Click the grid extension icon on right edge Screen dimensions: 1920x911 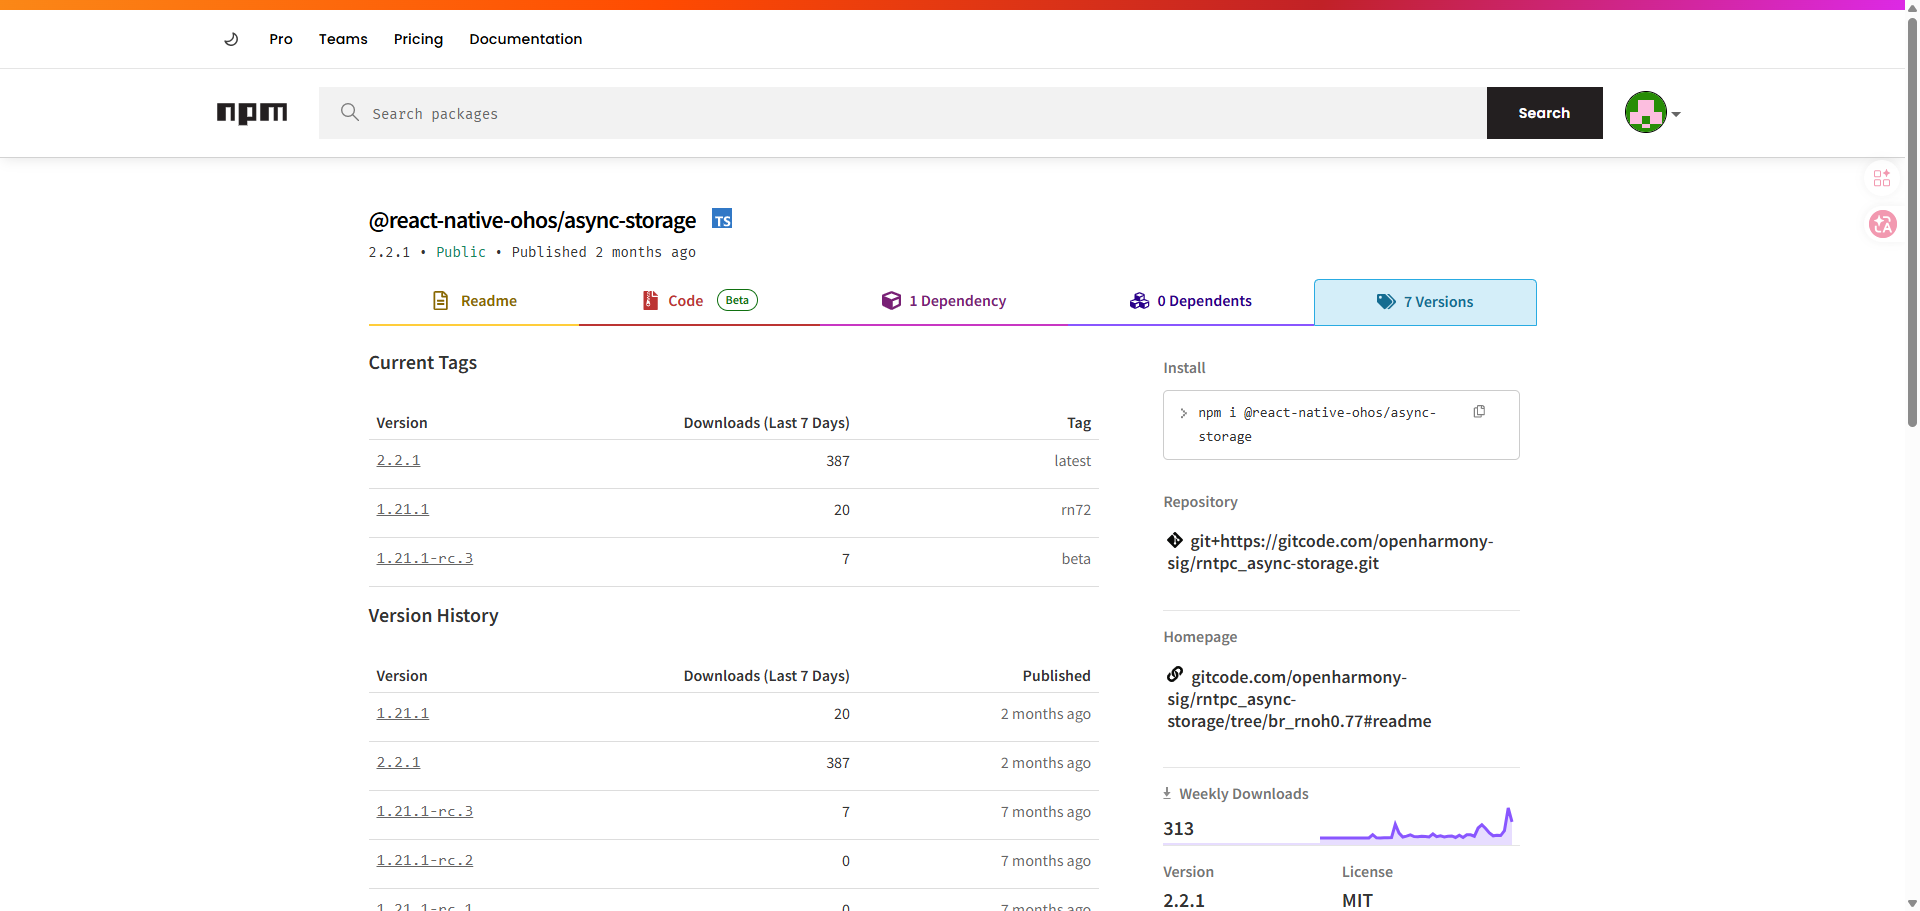tap(1882, 178)
